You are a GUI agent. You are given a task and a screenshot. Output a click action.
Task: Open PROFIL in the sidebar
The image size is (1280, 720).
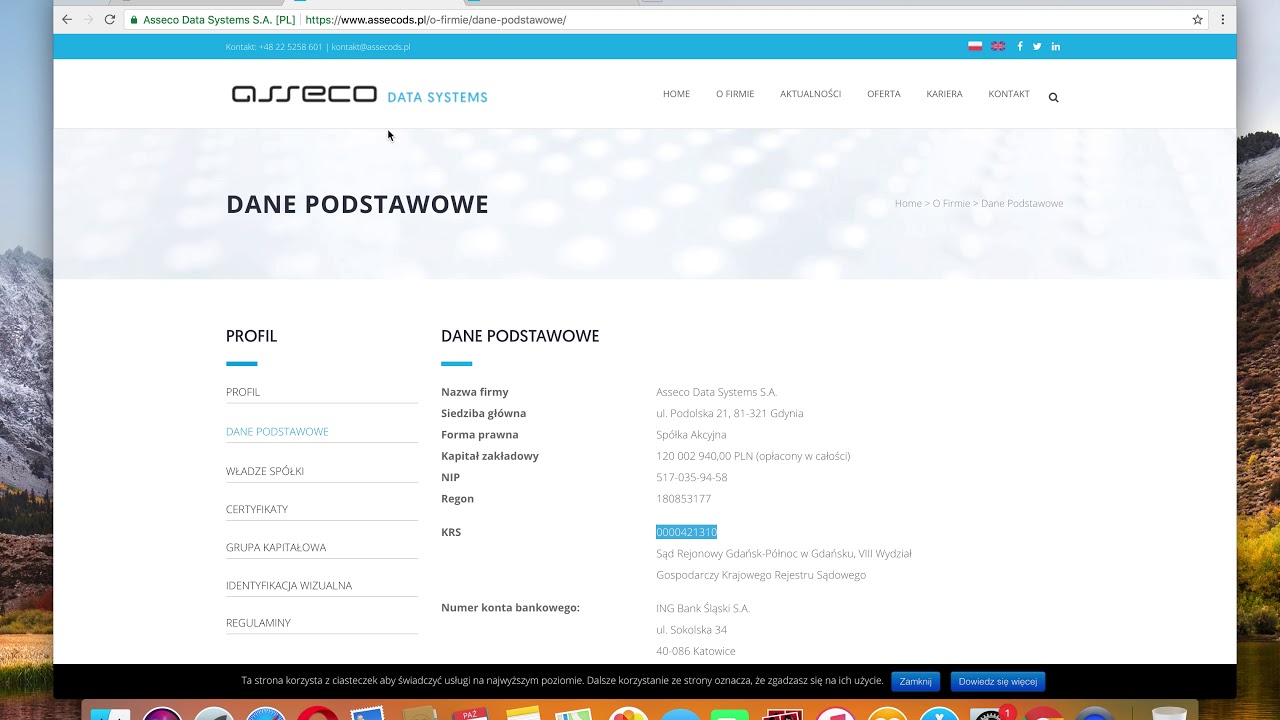243,392
